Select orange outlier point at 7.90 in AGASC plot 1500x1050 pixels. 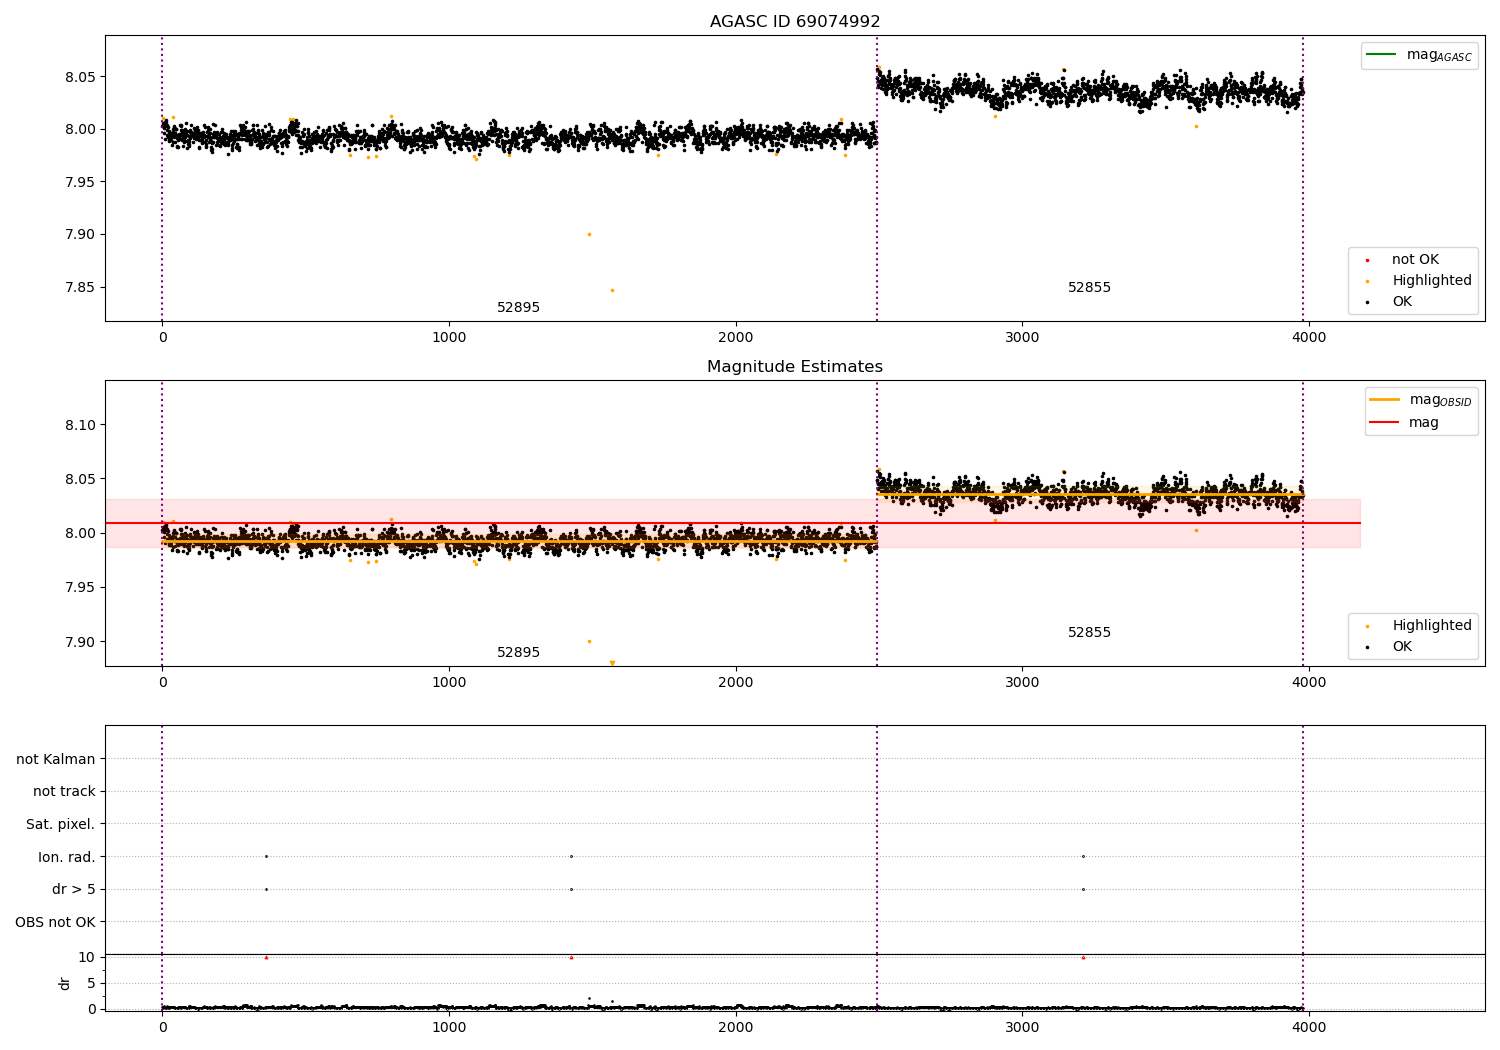tap(589, 234)
